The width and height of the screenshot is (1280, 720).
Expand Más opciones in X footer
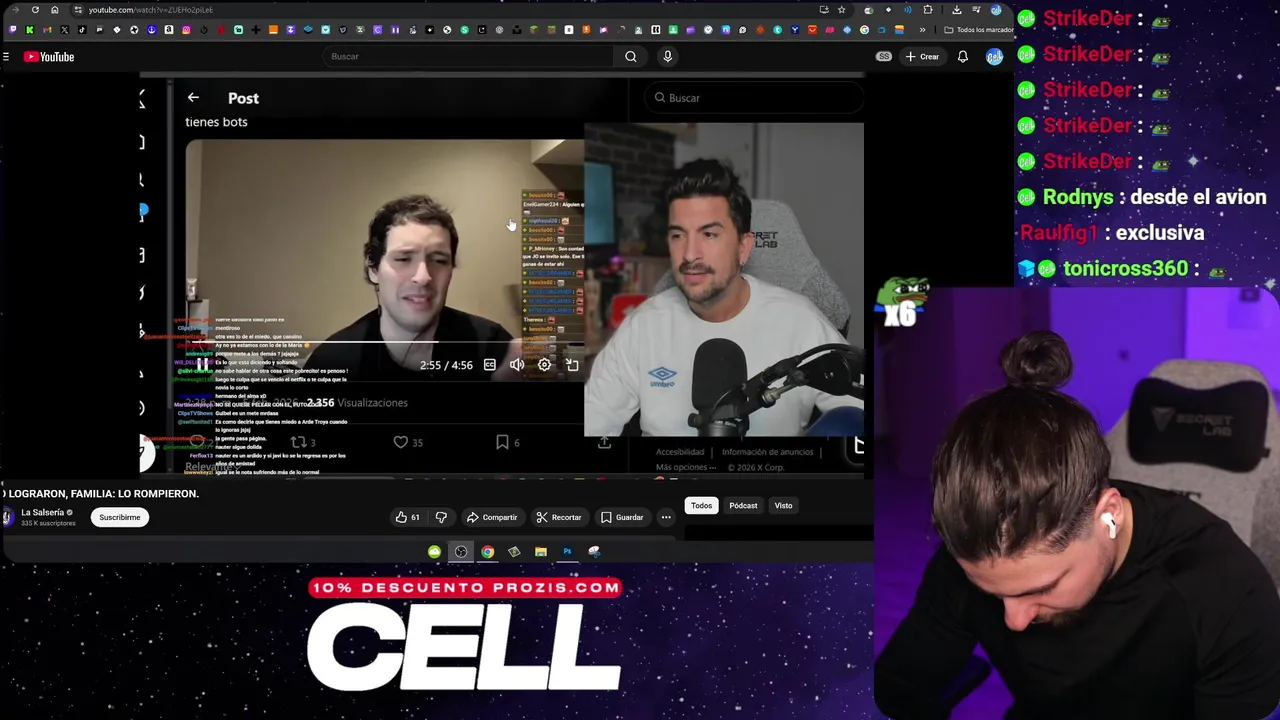[685, 467]
